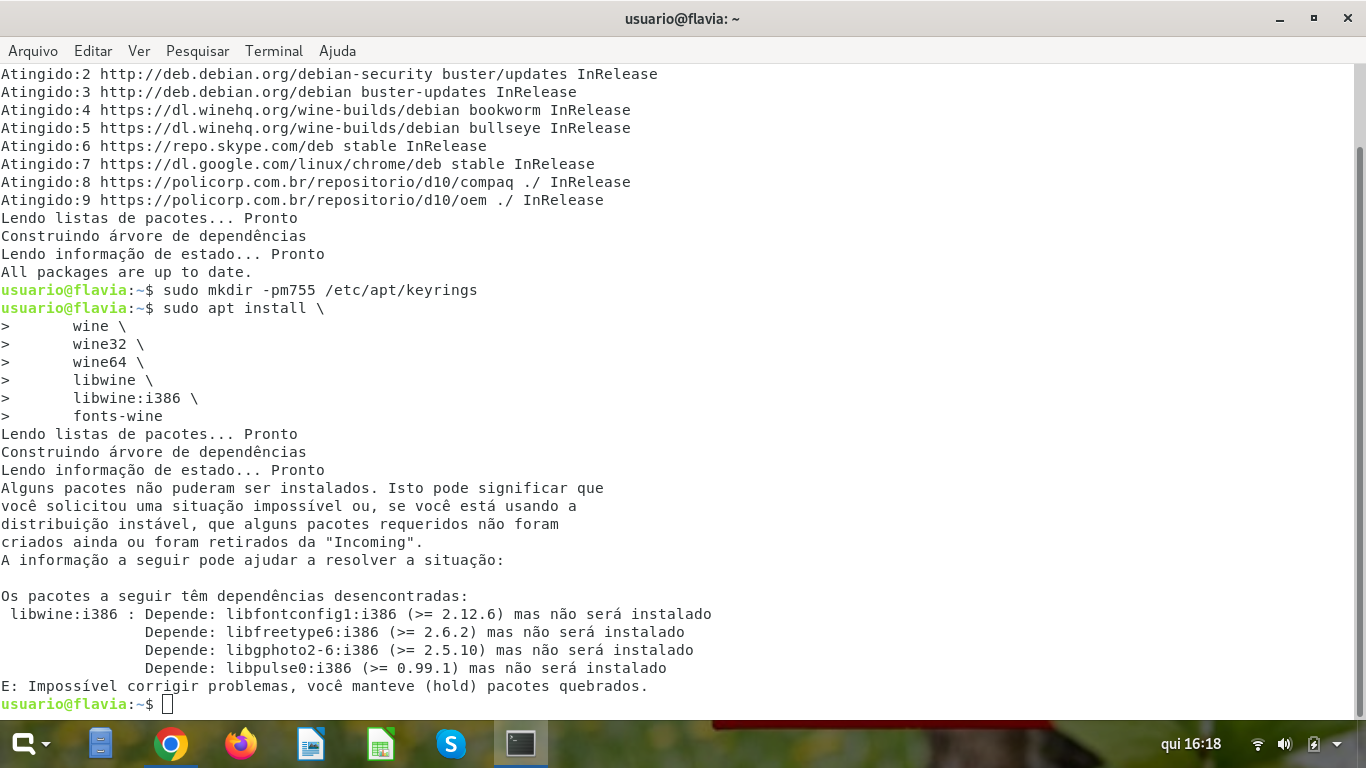This screenshot has width=1366, height=768.
Task: Click the 'libwine:i386 \' continuation line
Action: point(135,398)
